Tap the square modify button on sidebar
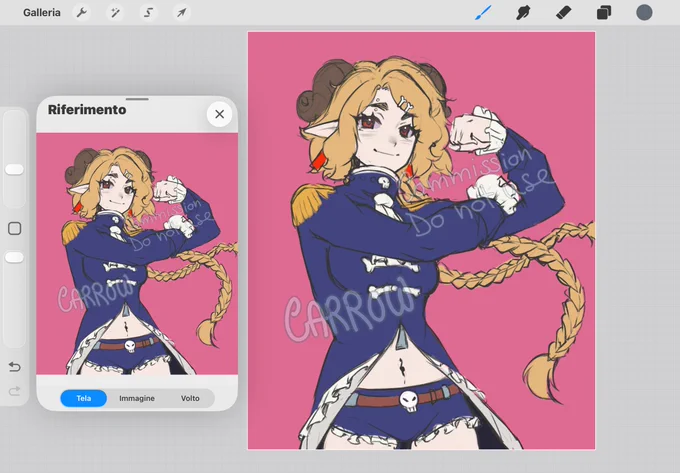Image resolution: width=680 pixels, height=473 pixels. [15, 228]
